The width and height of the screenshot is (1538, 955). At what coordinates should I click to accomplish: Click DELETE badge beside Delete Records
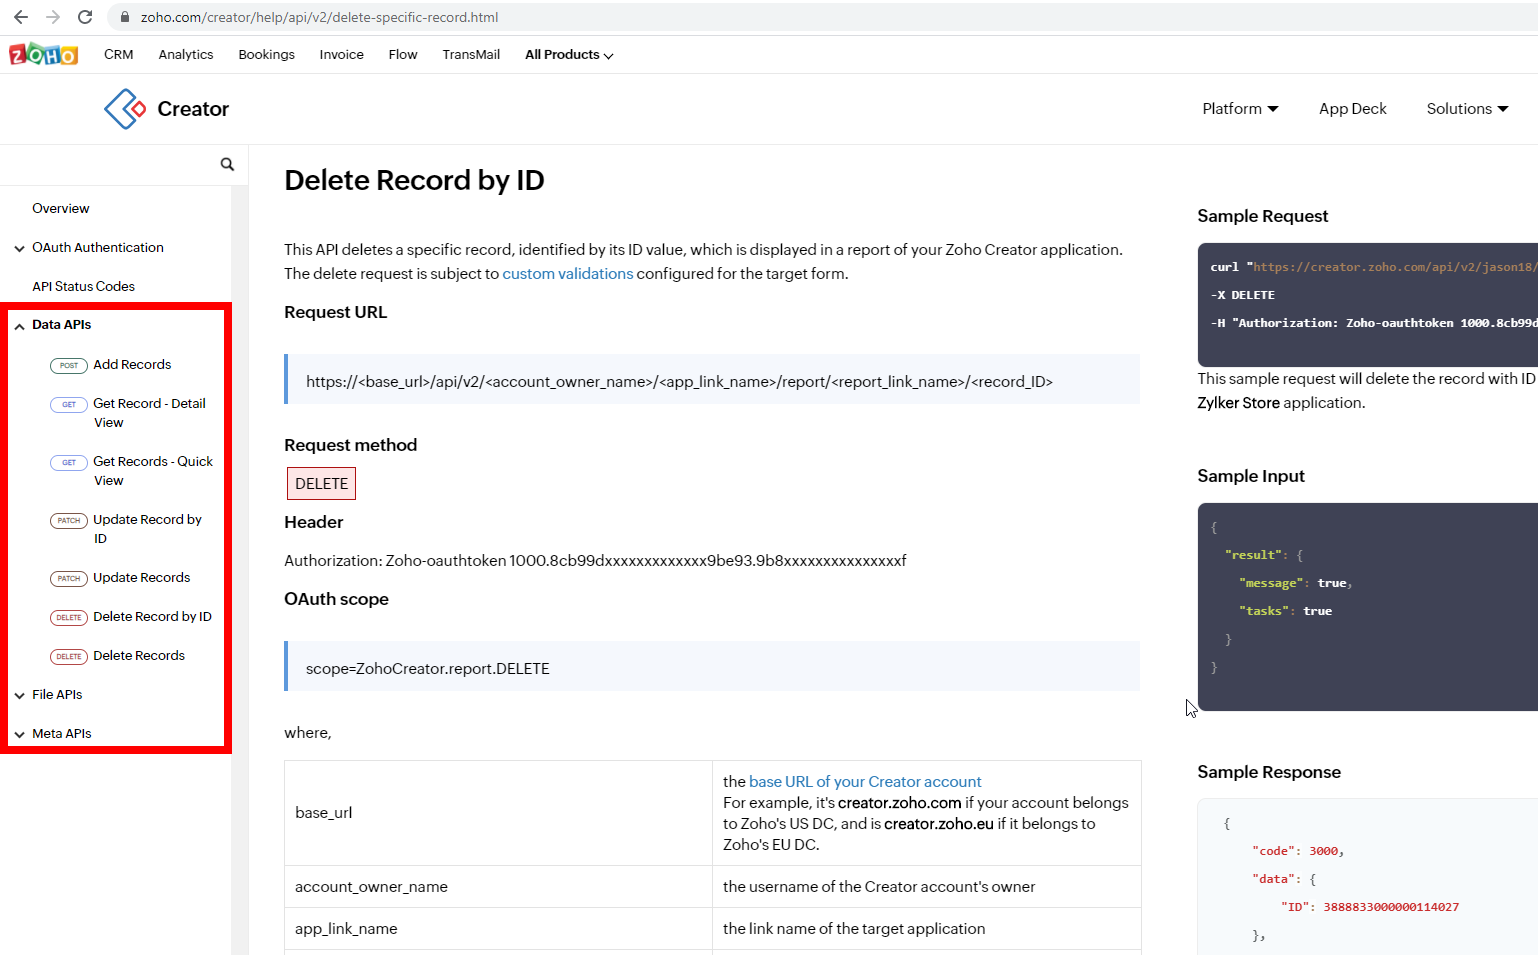[68, 657]
